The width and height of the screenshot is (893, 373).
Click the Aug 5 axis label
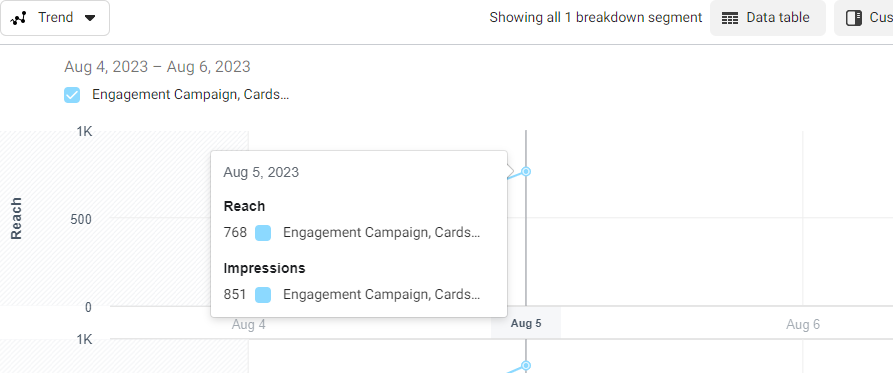(x=526, y=323)
